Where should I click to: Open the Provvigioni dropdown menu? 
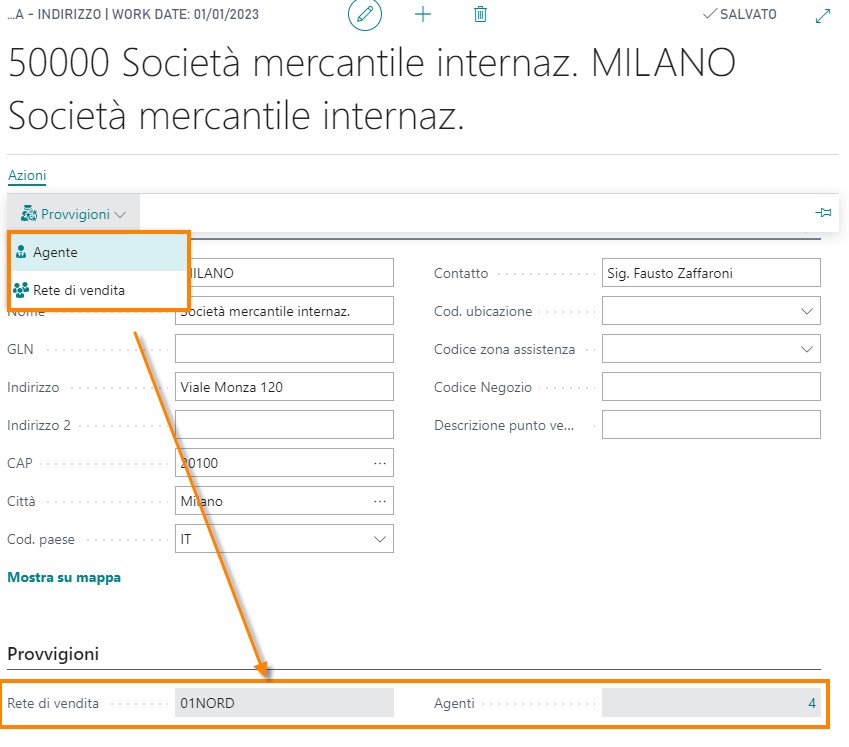[x=74, y=214]
